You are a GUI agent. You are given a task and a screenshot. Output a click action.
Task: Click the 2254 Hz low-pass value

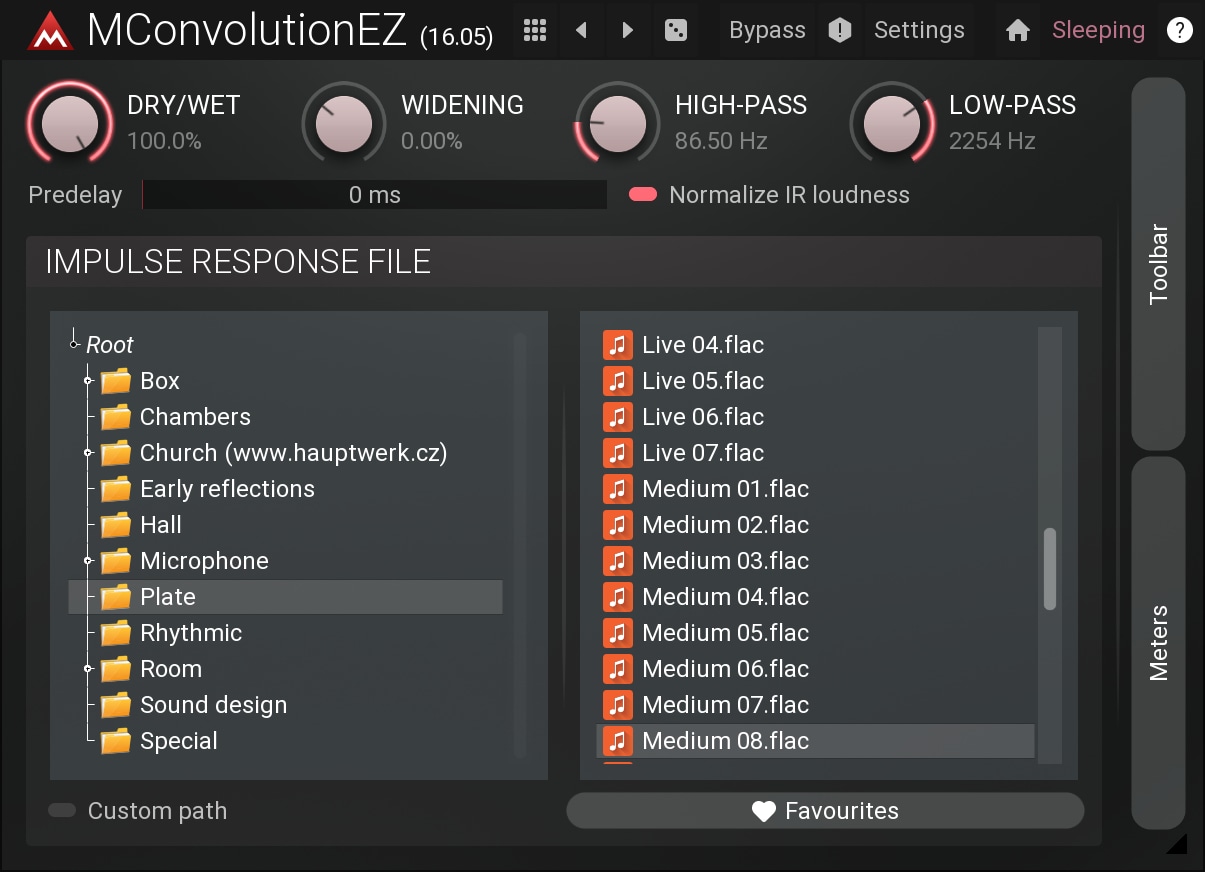tap(992, 142)
